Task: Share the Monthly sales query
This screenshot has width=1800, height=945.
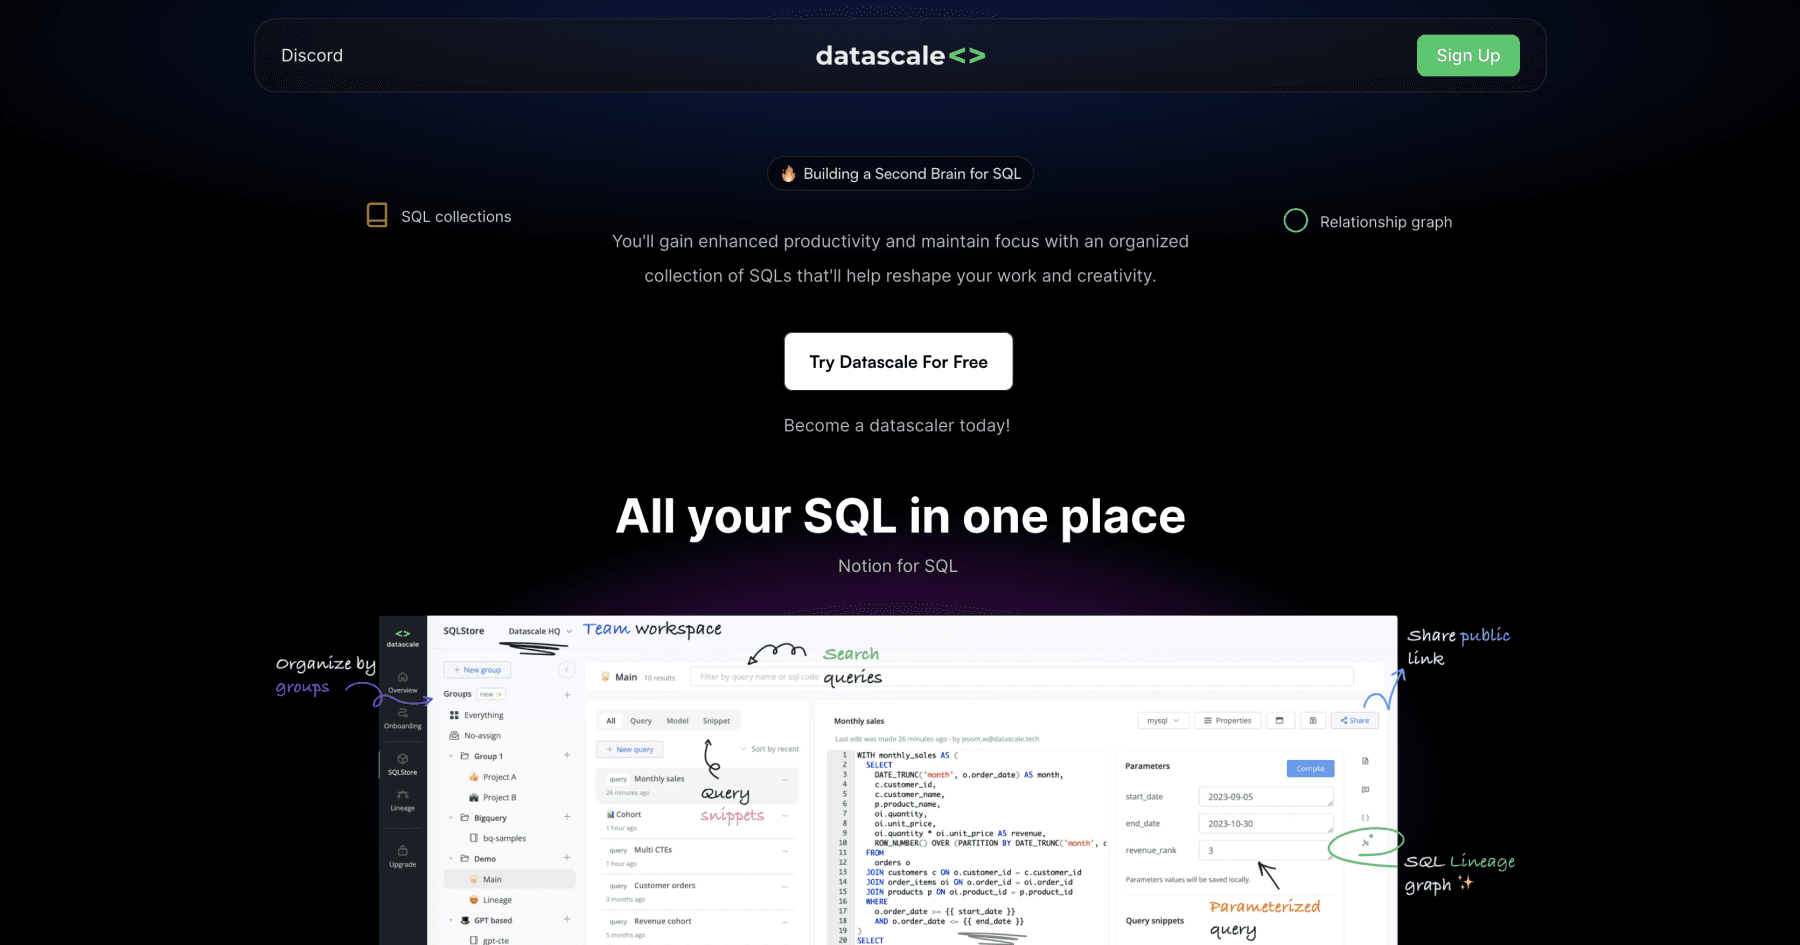Action: point(1354,720)
